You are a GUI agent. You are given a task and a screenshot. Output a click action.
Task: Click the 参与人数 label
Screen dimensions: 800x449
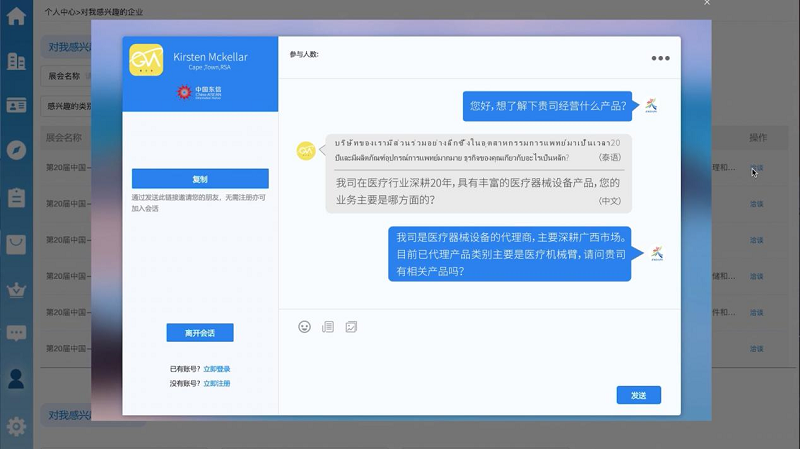pyautogui.click(x=304, y=54)
